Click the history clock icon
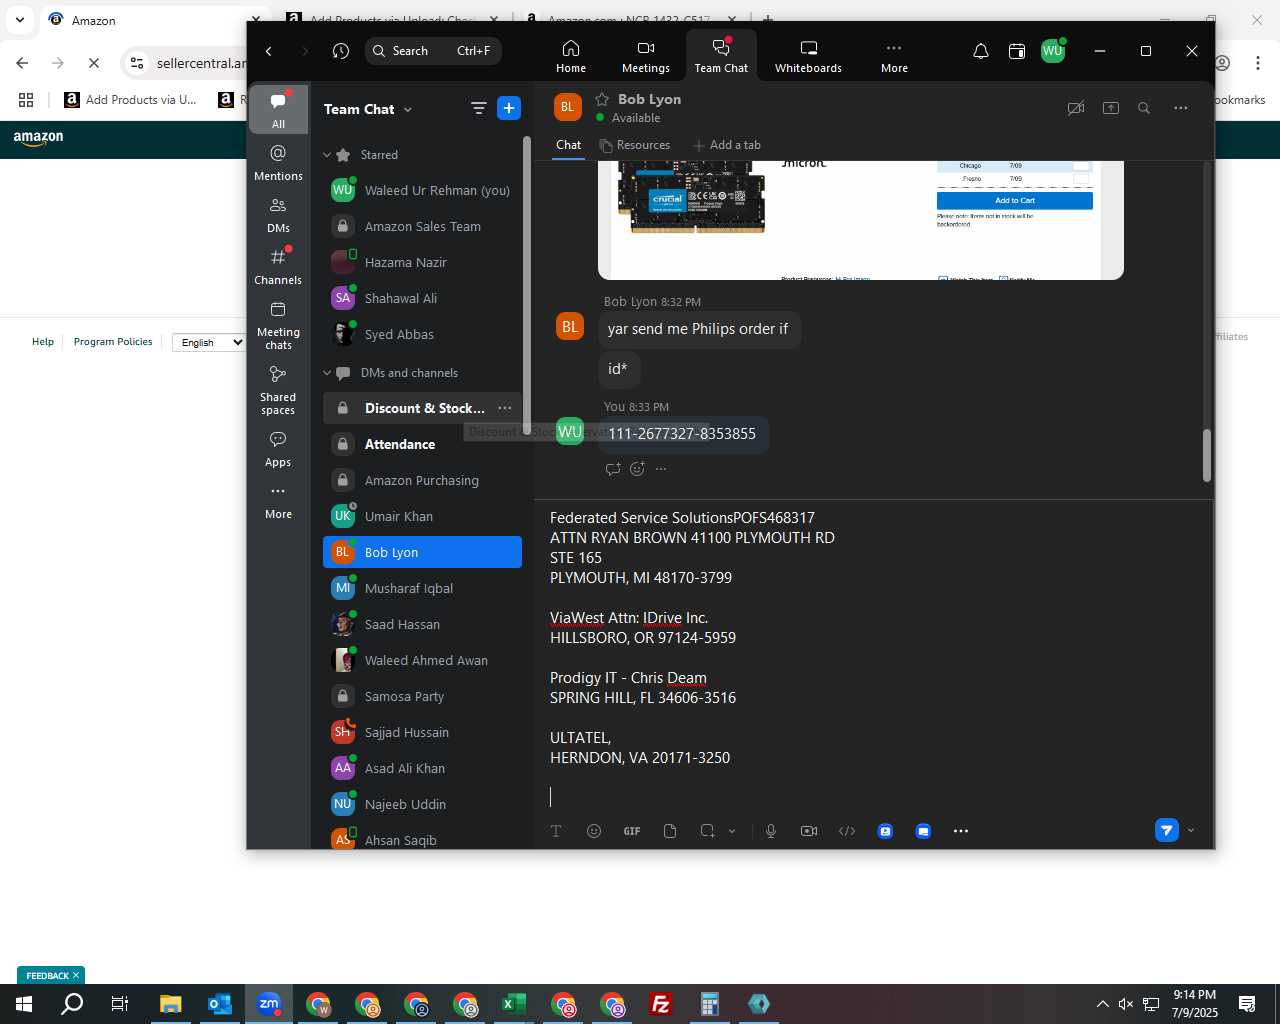Image resolution: width=1280 pixels, height=1024 pixels. tap(341, 51)
